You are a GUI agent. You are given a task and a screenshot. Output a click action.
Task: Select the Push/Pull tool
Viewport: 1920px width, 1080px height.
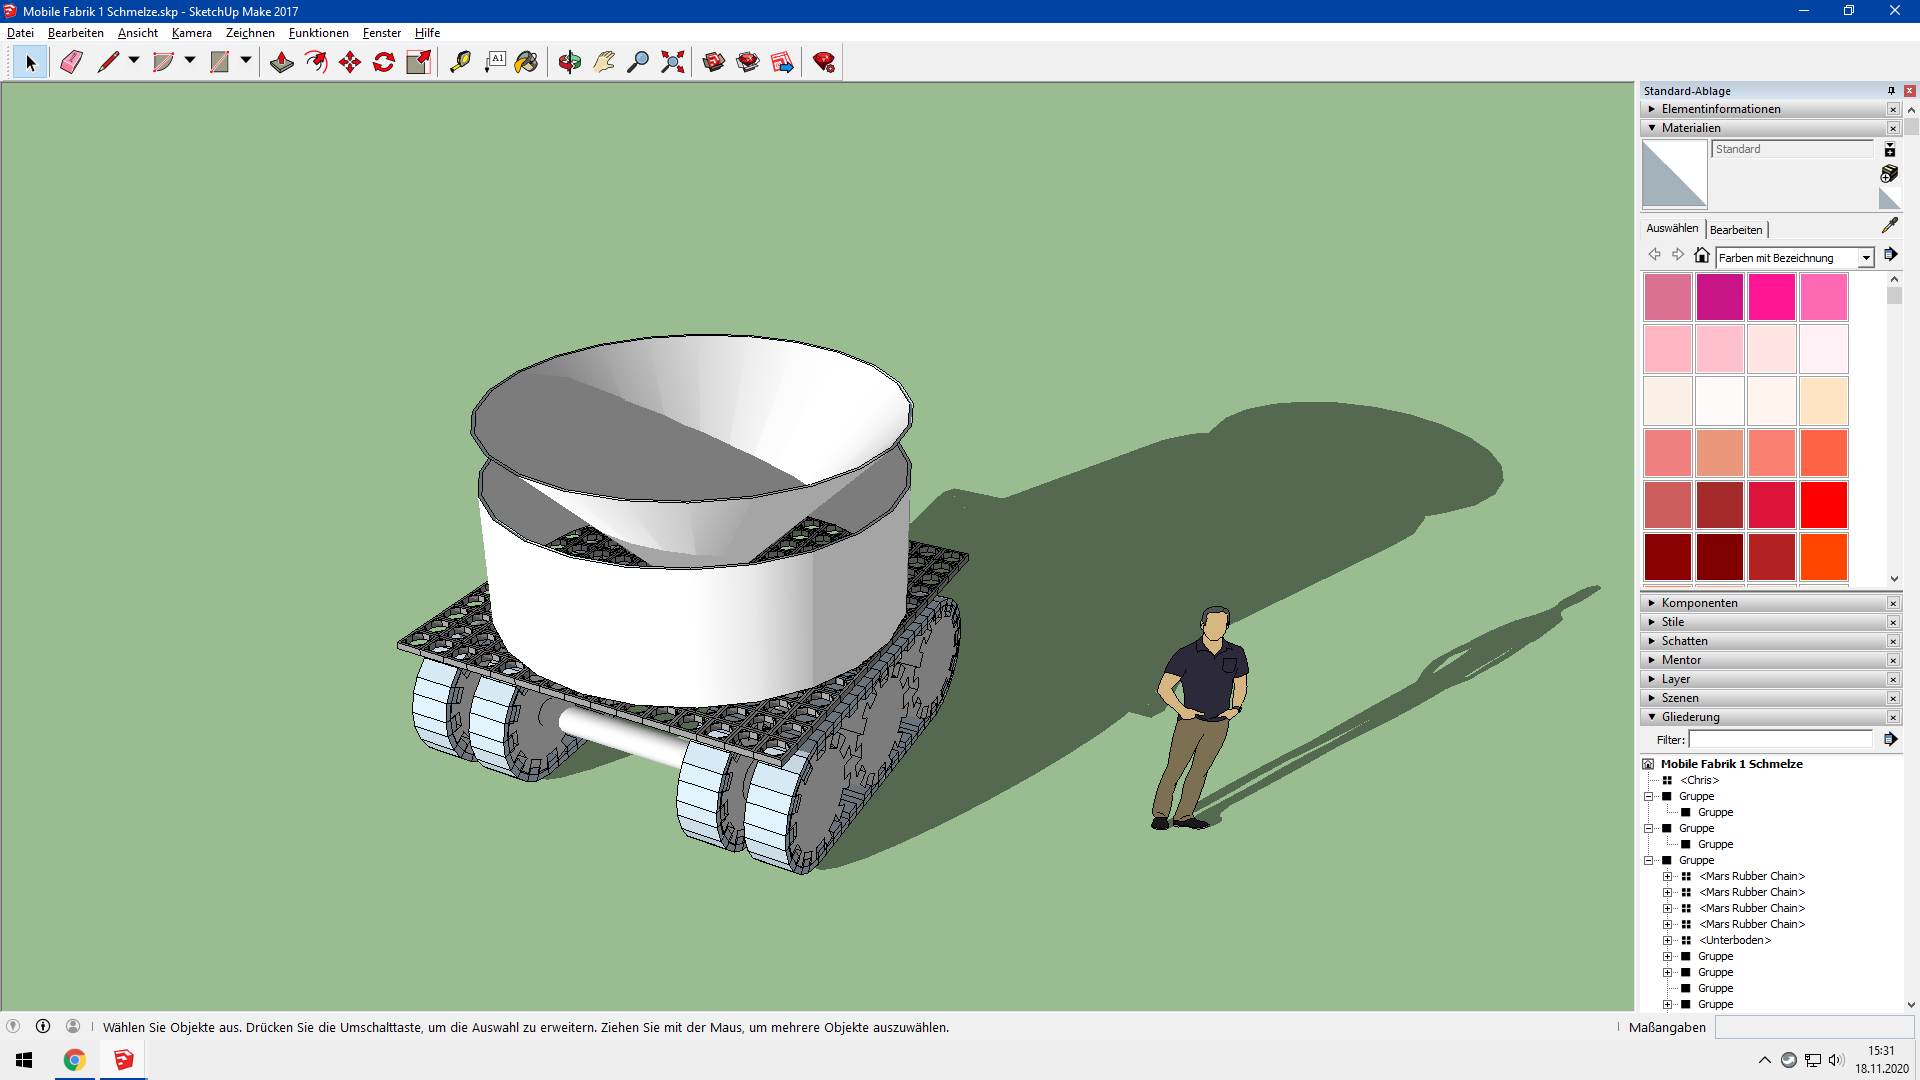tap(282, 62)
